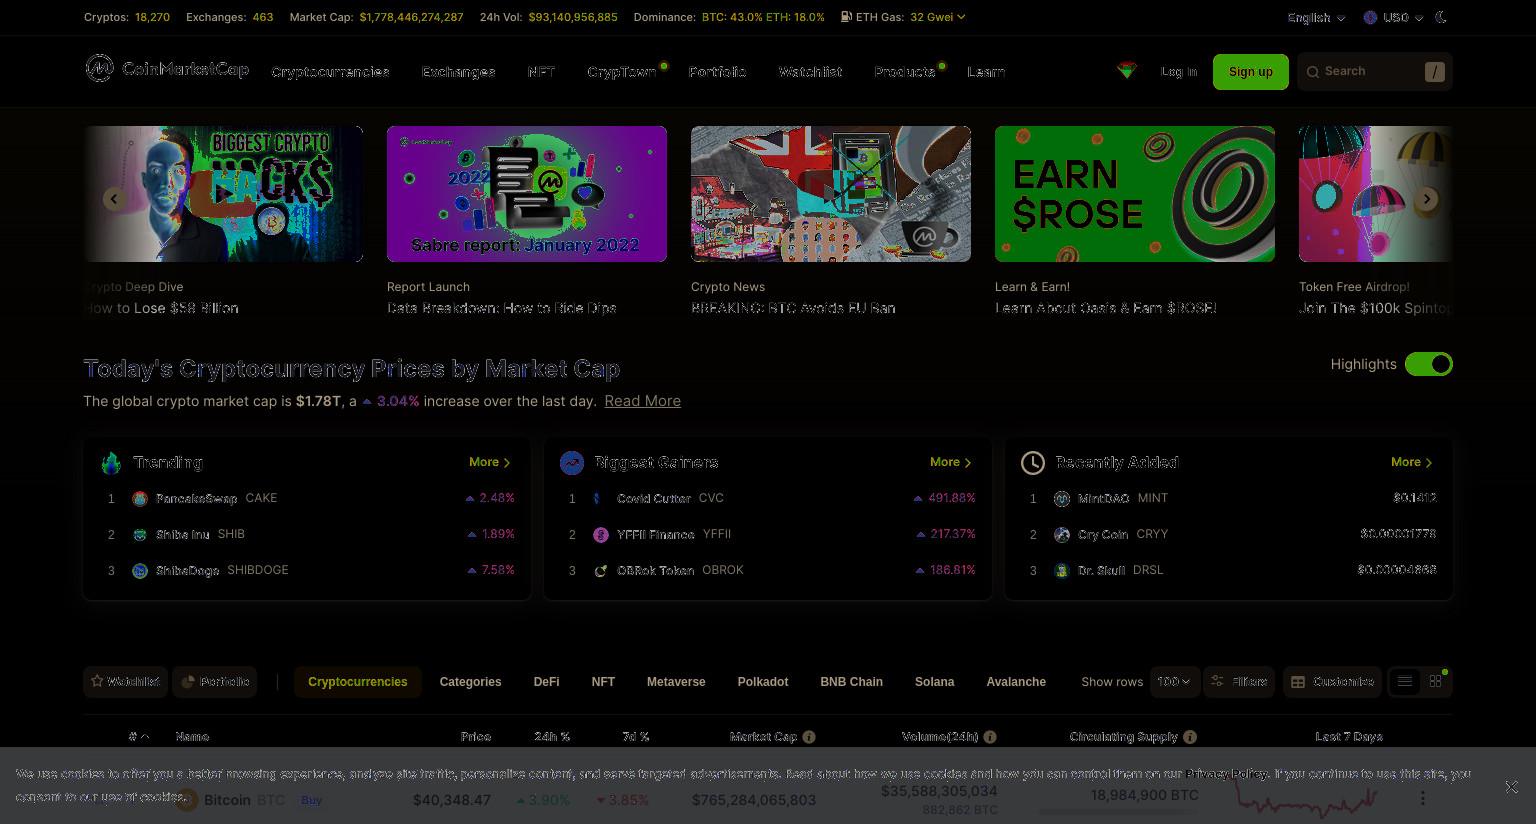Click the MintDAO coin icon
1536x824 pixels.
pyautogui.click(x=1062, y=498)
